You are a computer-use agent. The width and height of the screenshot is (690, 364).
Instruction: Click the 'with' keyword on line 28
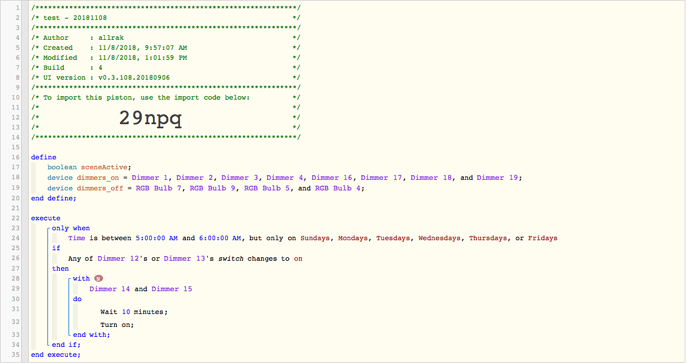coord(81,279)
